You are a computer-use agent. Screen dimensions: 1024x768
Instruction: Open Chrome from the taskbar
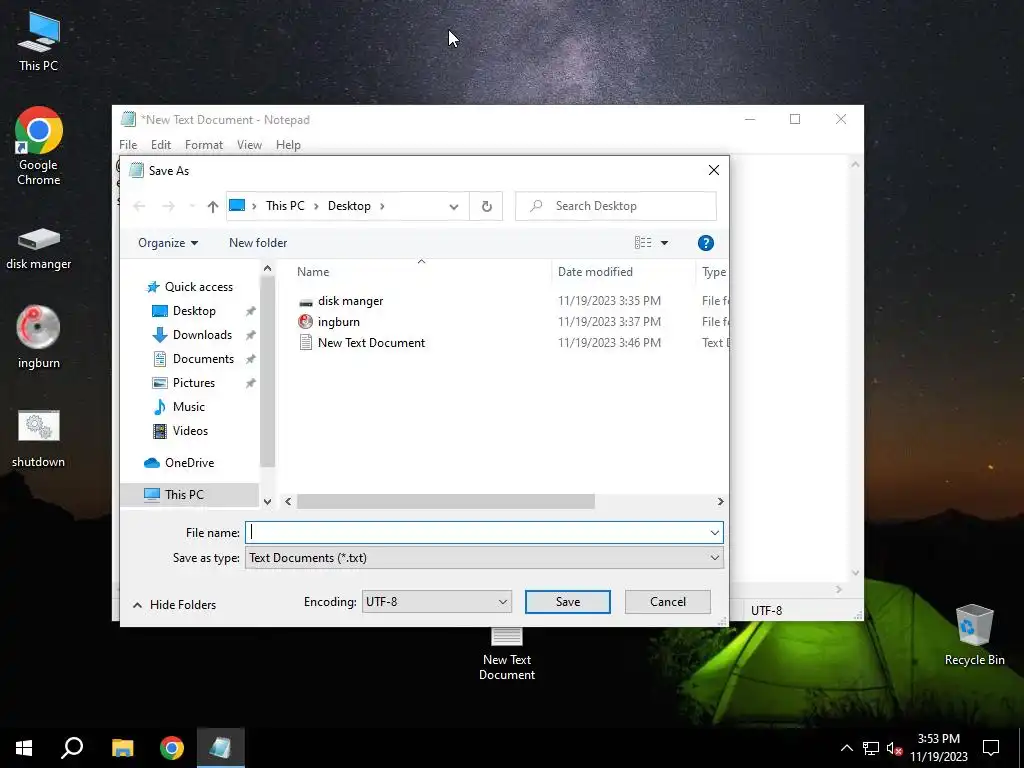pyautogui.click(x=172, y=748)
